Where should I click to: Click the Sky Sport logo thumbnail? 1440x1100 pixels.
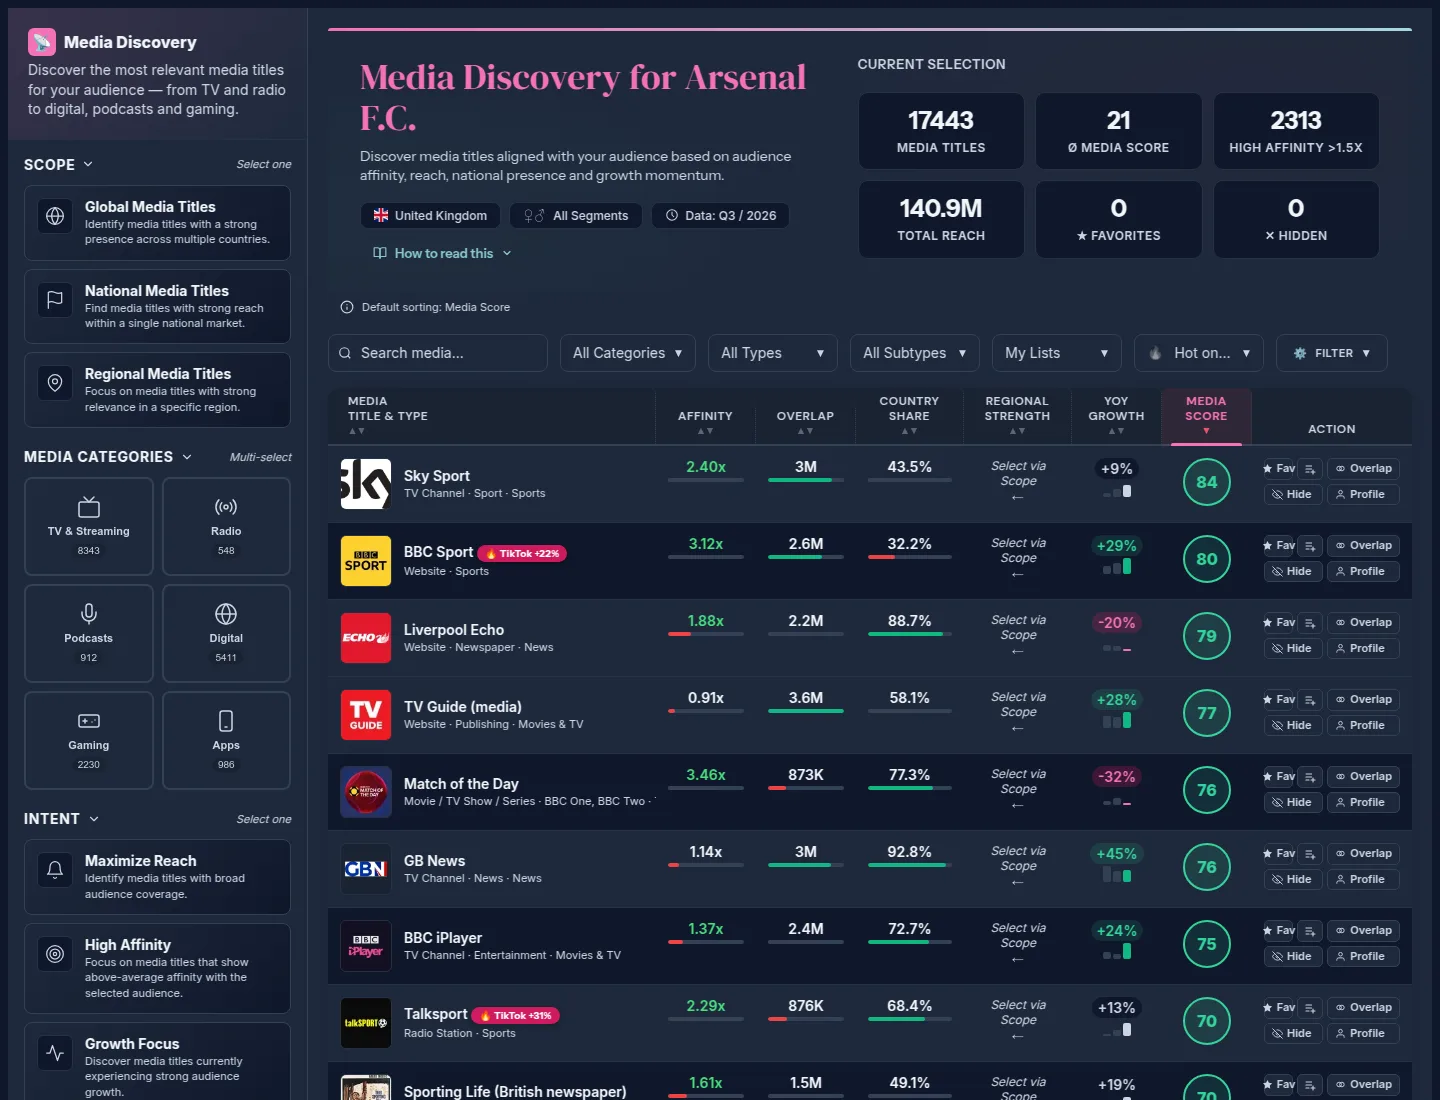coord(366,484)
